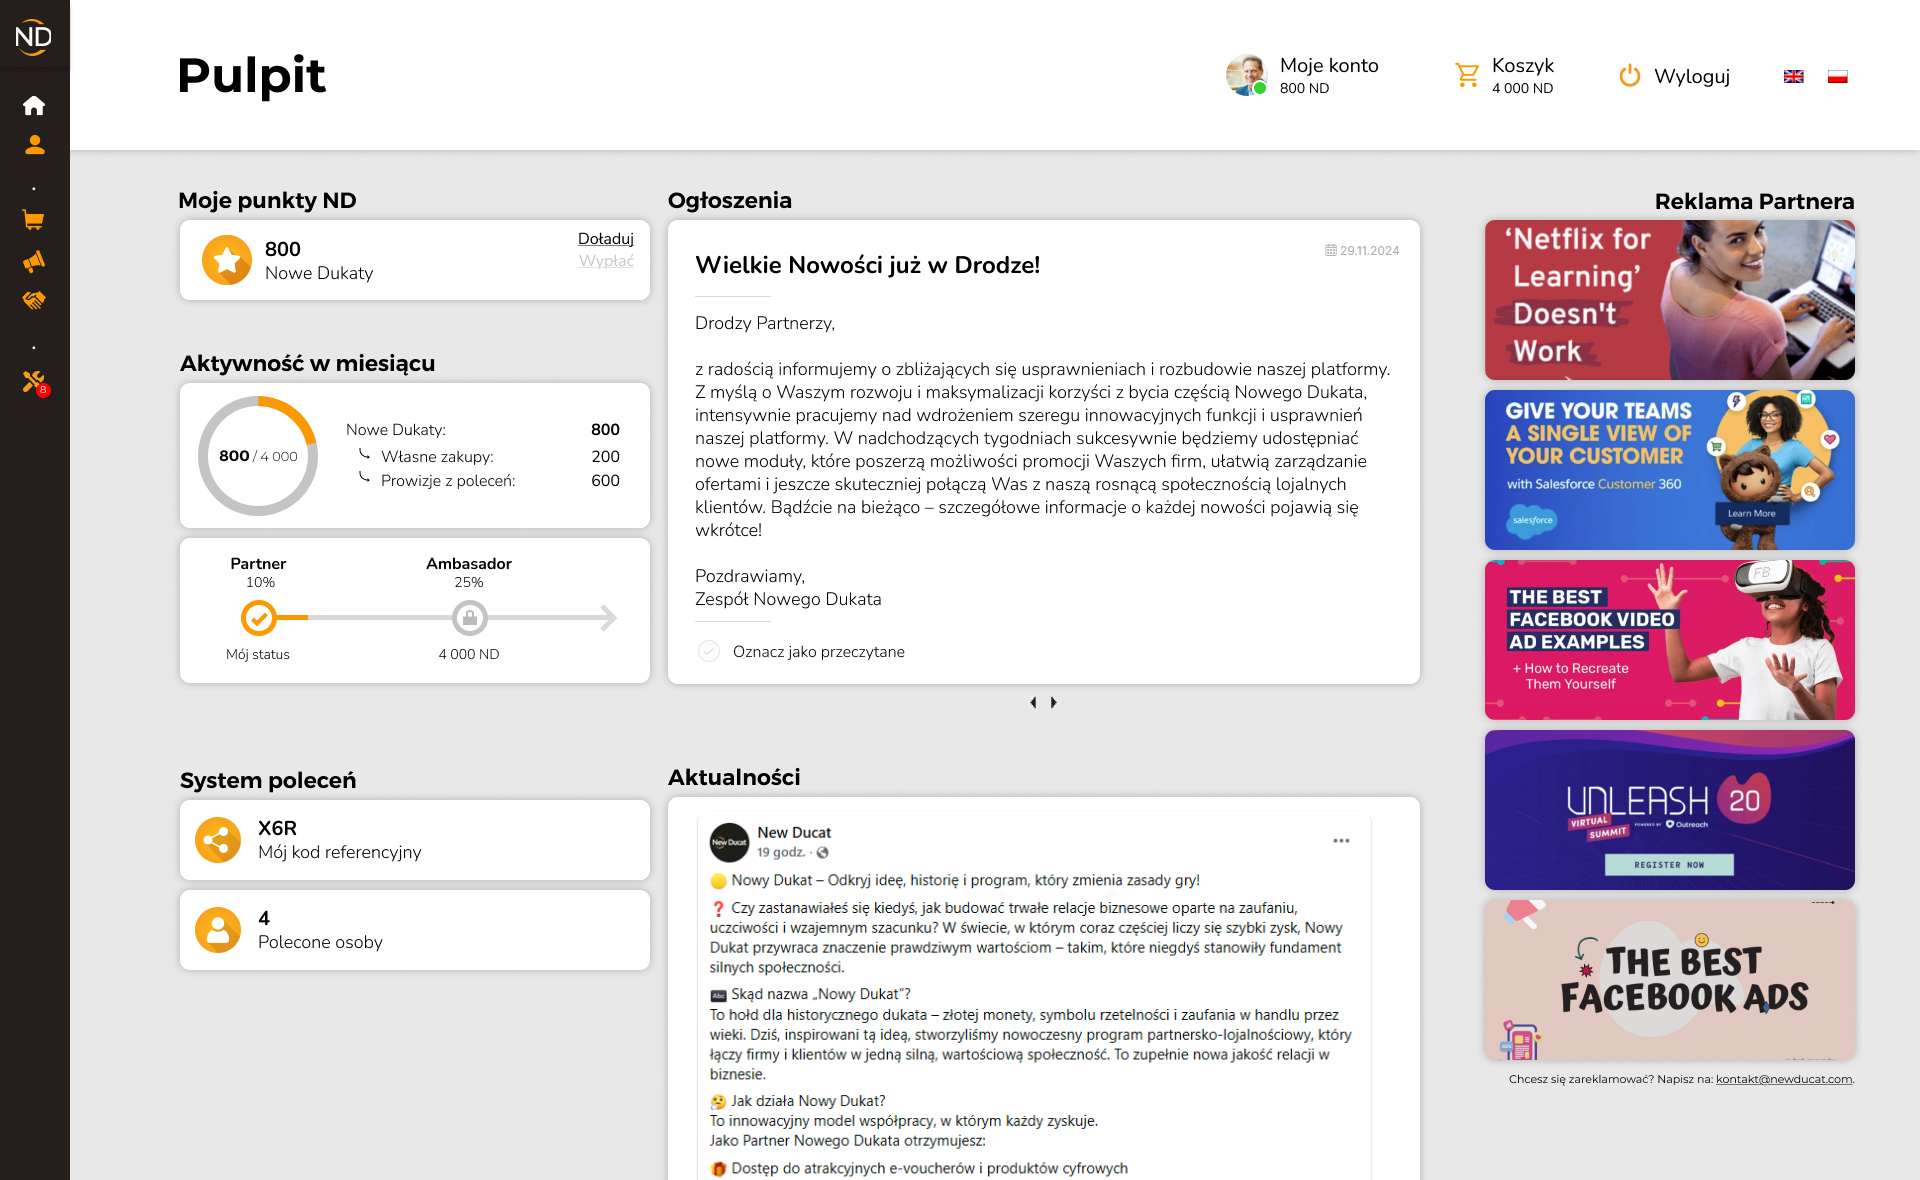Screen dimensions: 1920x1180
Task: Mark announcement as read checkbox
Action: [709, 651]
